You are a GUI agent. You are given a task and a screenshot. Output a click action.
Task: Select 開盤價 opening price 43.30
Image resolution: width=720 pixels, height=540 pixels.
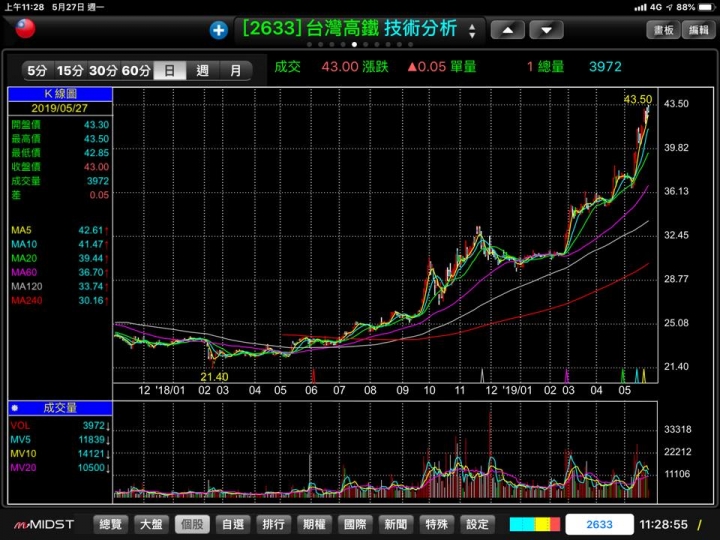click(x=96, y=124)
